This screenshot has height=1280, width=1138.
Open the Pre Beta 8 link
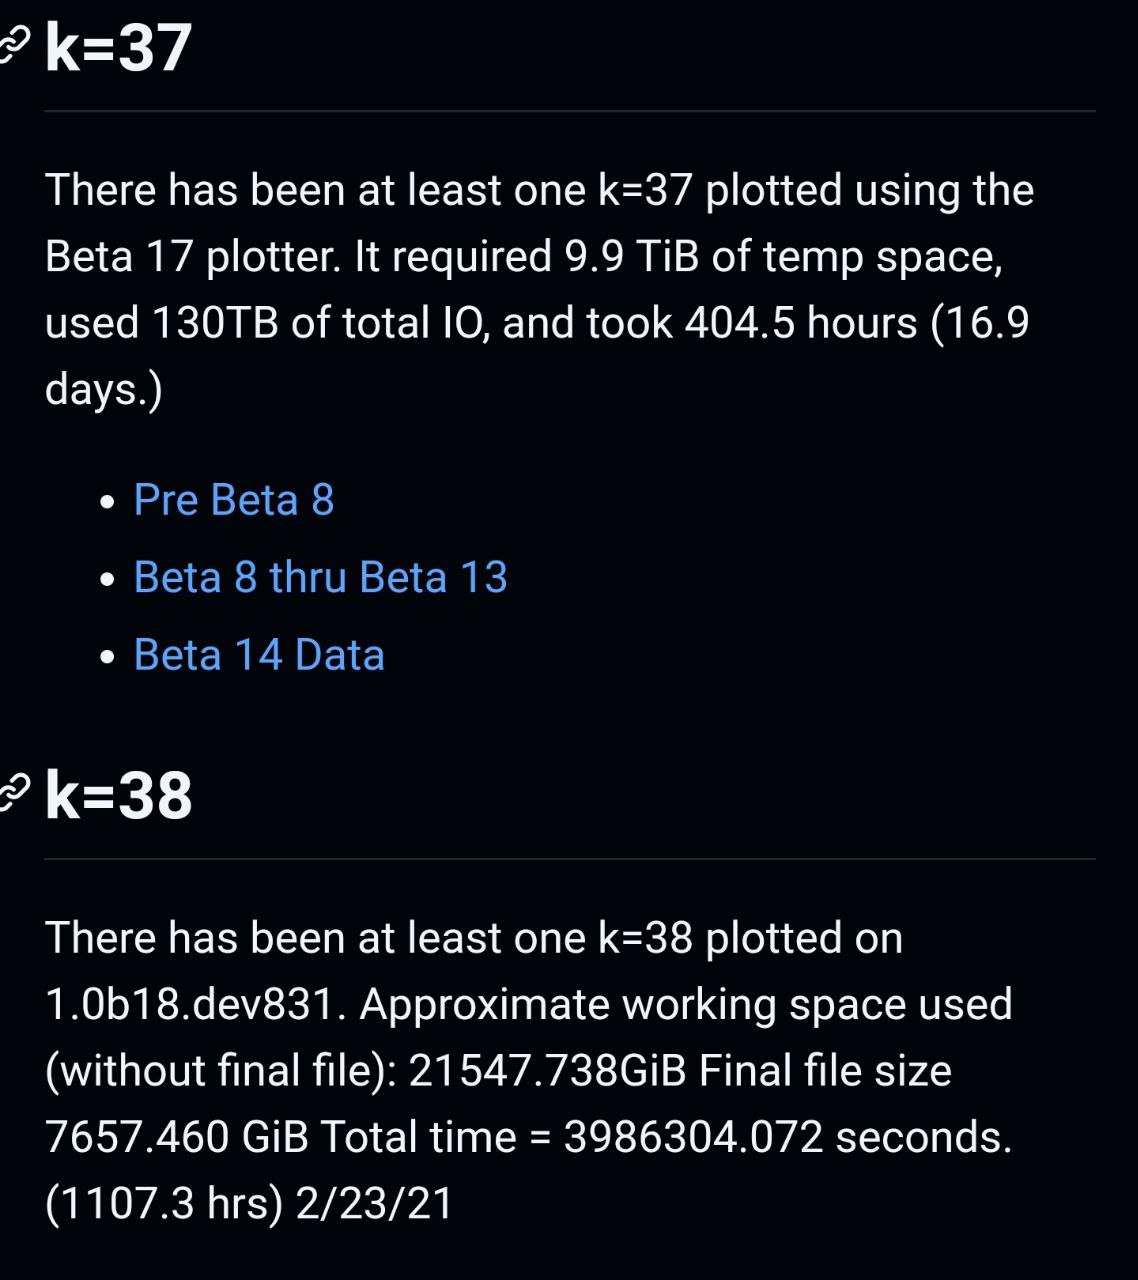point(234,500)
